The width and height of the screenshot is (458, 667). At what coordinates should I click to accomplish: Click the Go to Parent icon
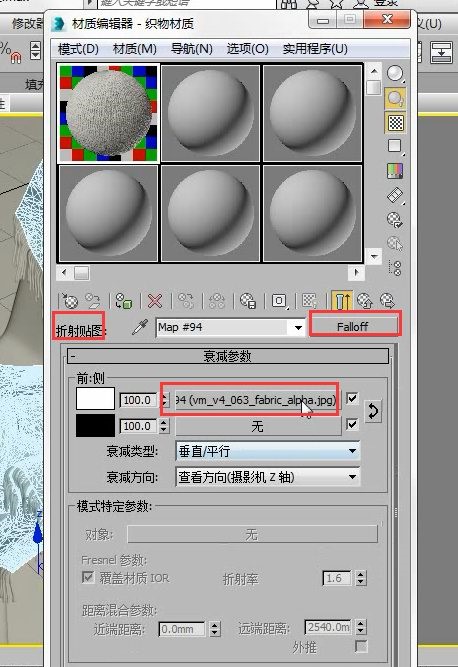click(x=364, y=301)
